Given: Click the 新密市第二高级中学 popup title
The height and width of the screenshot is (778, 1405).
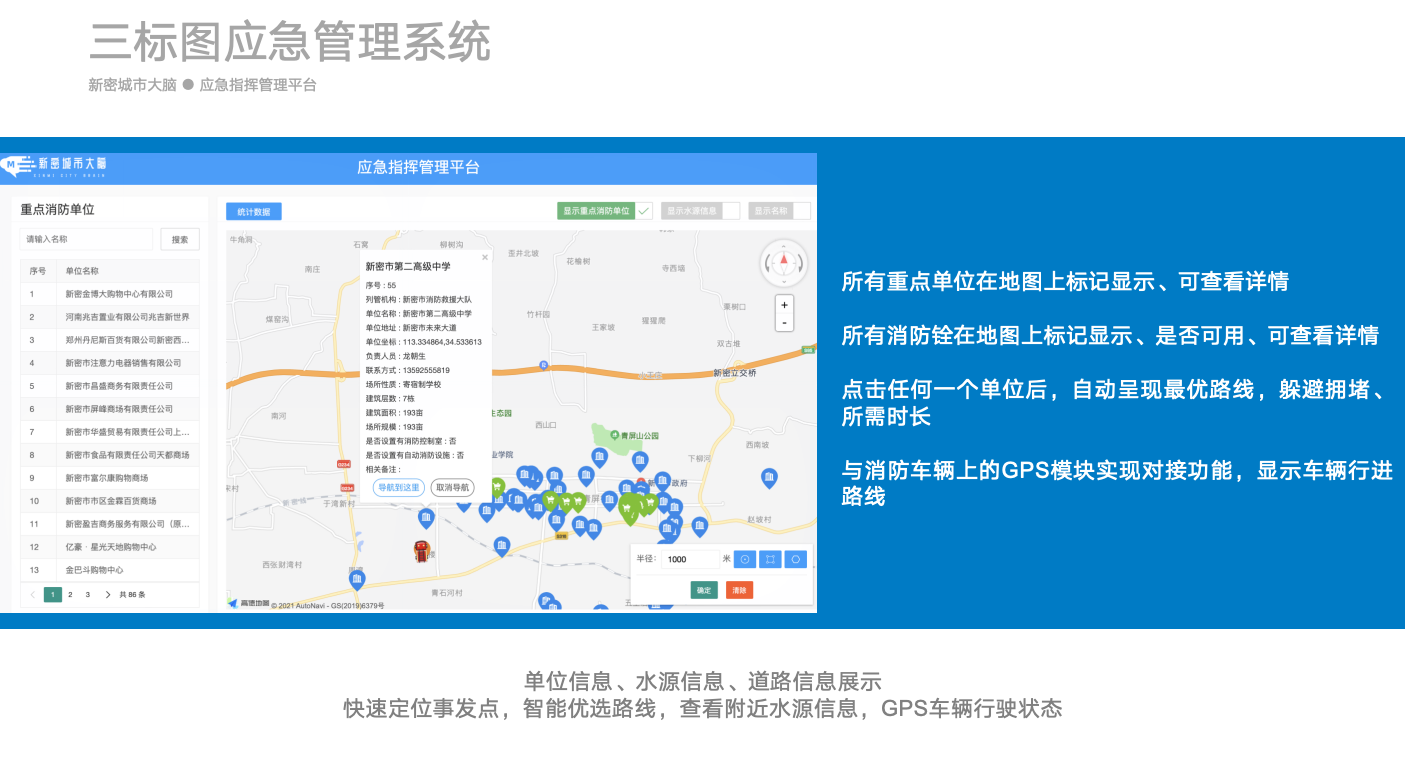Looking at the screenshot, I should 408,267.
